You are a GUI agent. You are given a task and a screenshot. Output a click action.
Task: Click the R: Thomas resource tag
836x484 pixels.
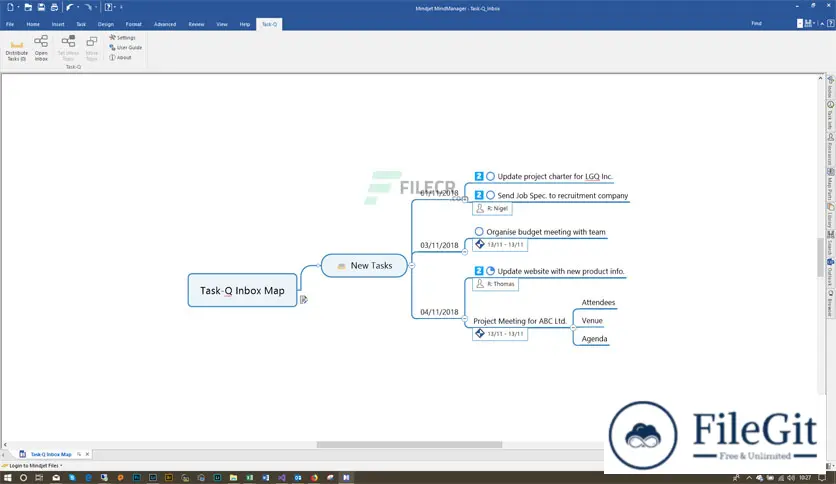pos(495,284)
